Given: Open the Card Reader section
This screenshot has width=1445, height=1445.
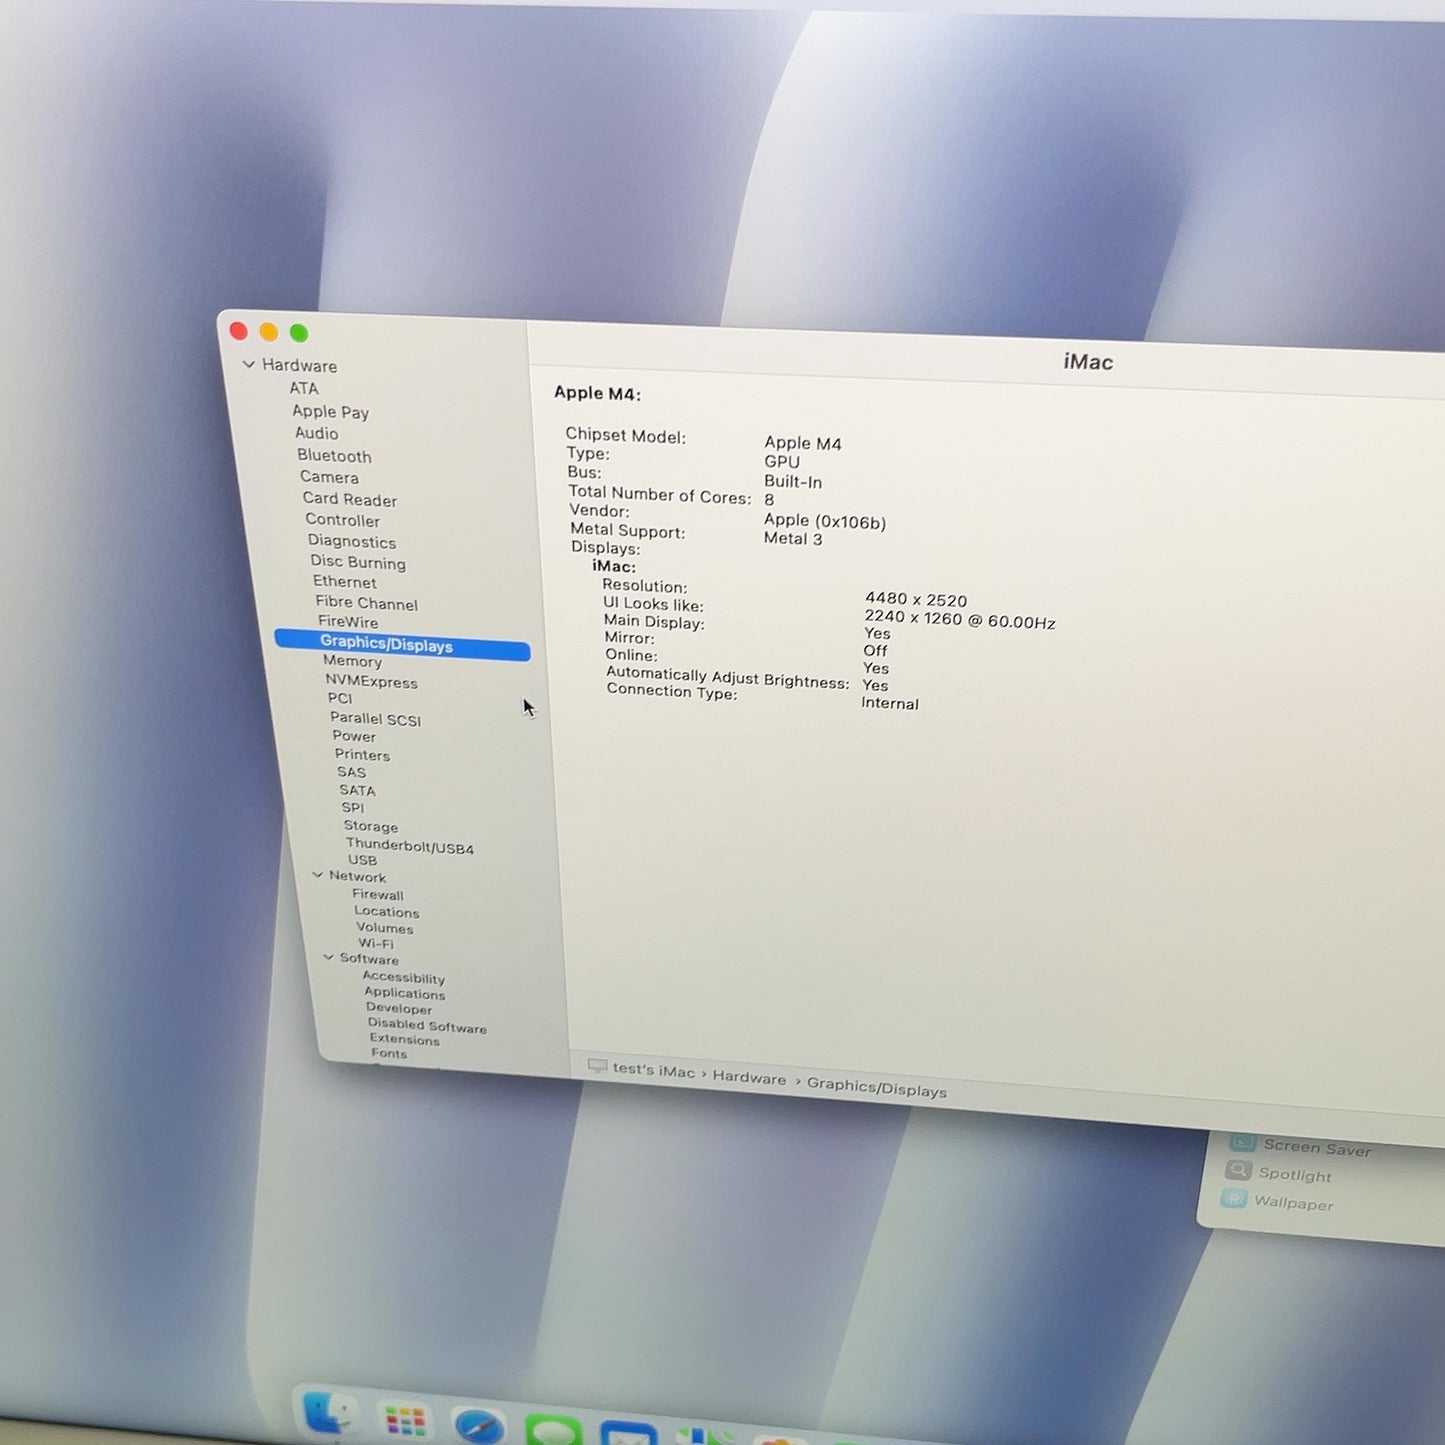Looking at the screenshot, I should point(350,499).
